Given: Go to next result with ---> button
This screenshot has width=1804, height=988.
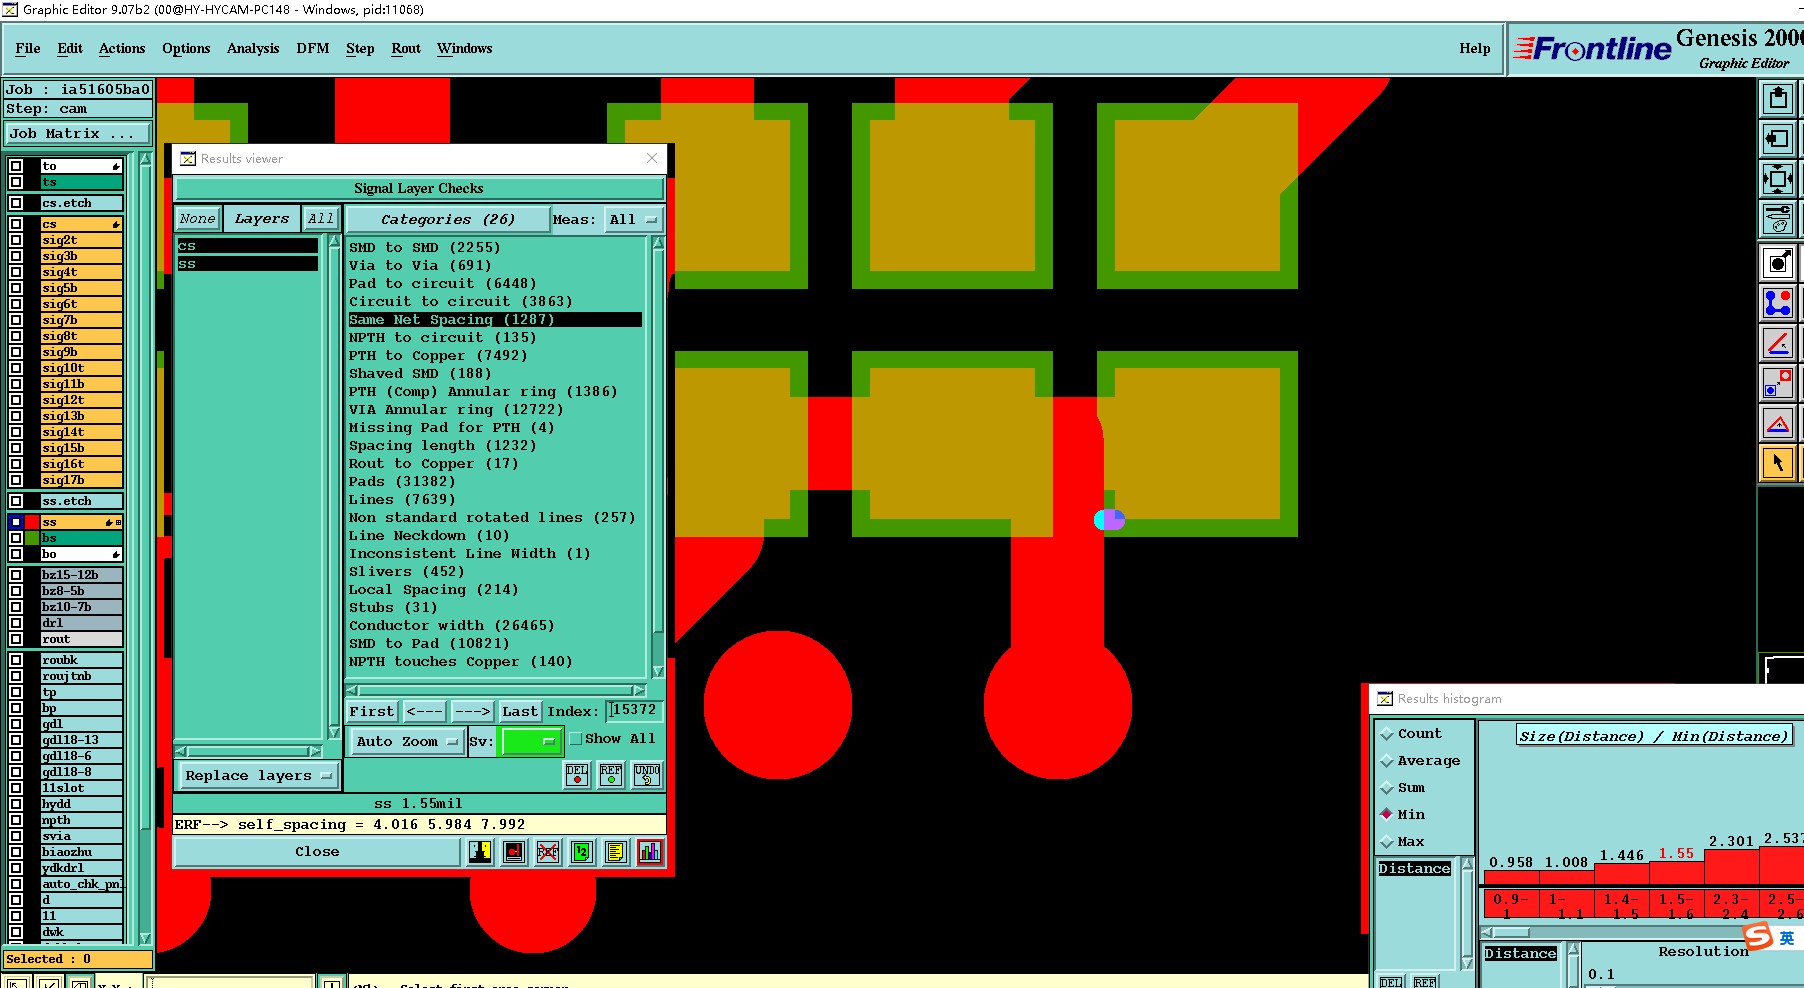Looking at the screenshot, I should tap(472, 711).
